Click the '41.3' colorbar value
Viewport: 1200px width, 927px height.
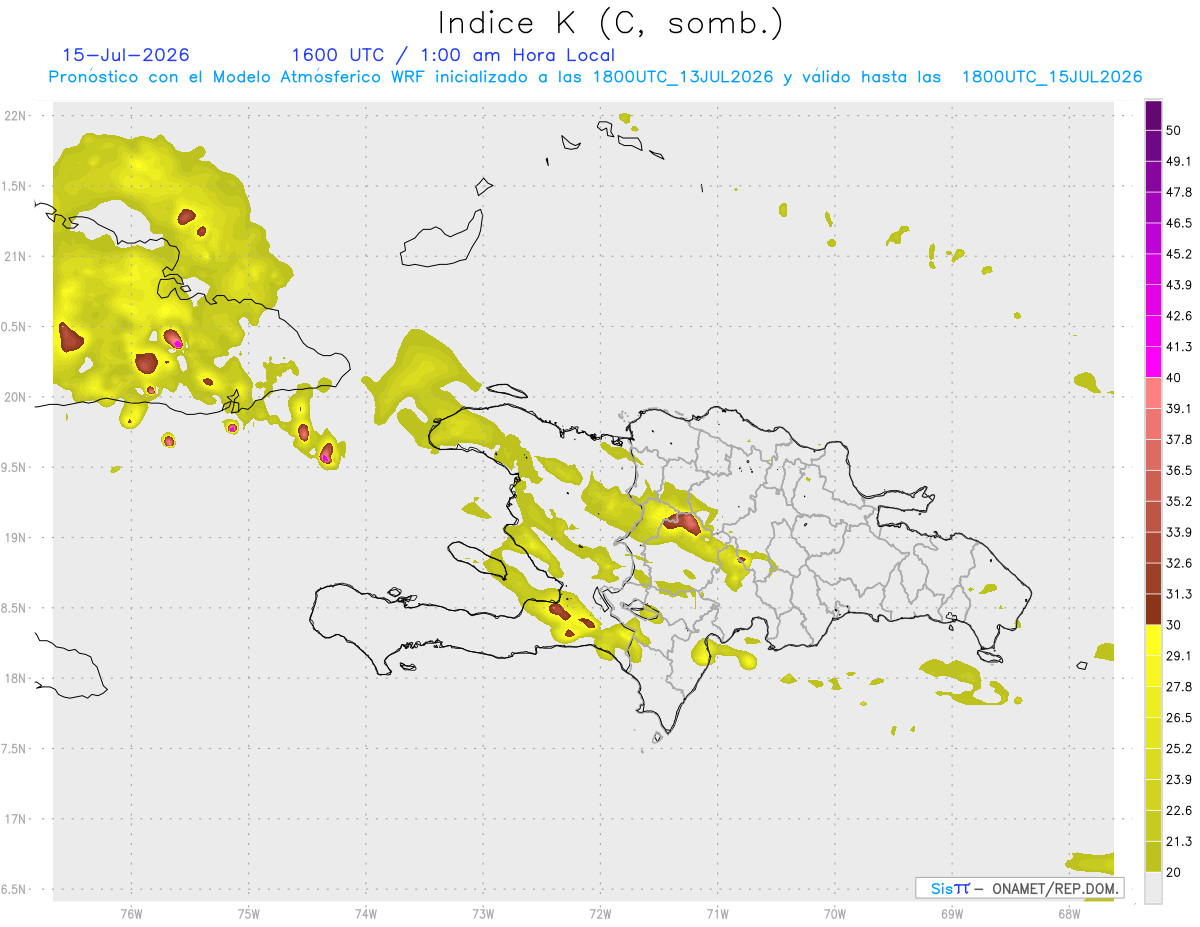pyautogui.click(x=1179, y=347)
